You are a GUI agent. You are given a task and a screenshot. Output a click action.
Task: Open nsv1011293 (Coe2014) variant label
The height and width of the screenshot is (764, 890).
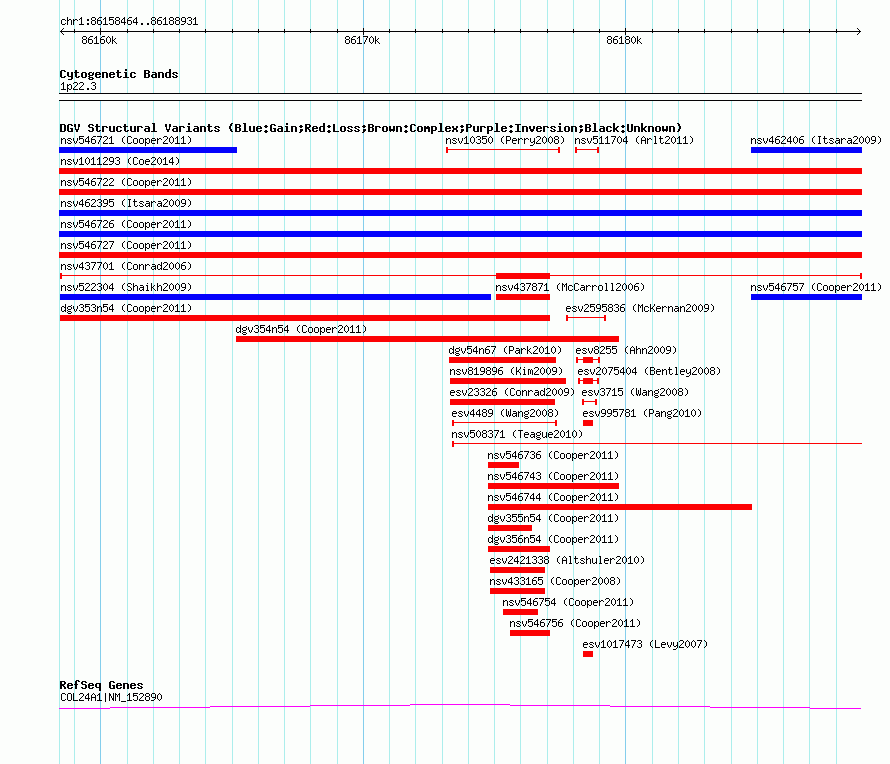120,161
